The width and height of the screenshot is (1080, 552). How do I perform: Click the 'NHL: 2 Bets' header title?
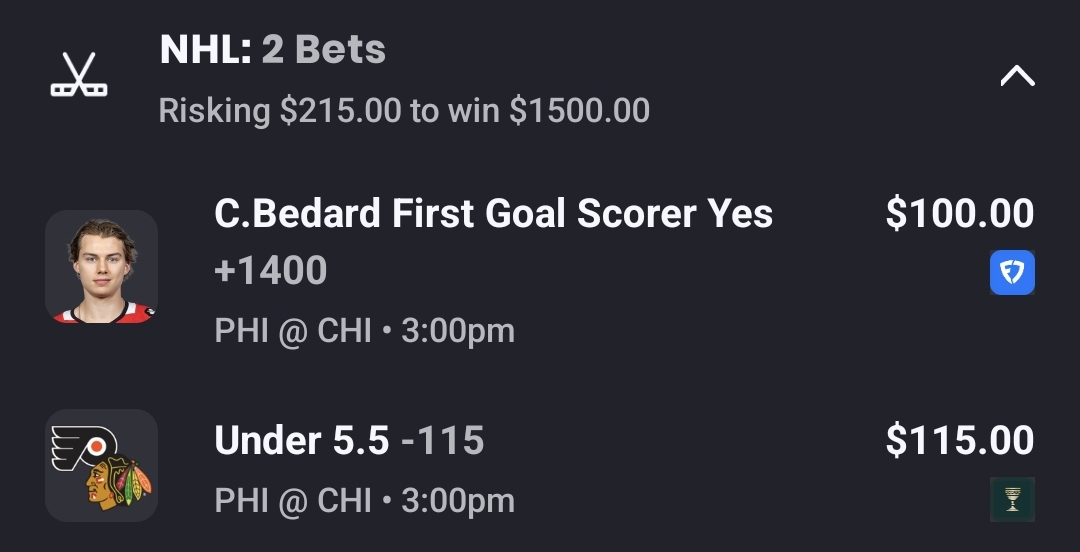click(x=272, y=50)
